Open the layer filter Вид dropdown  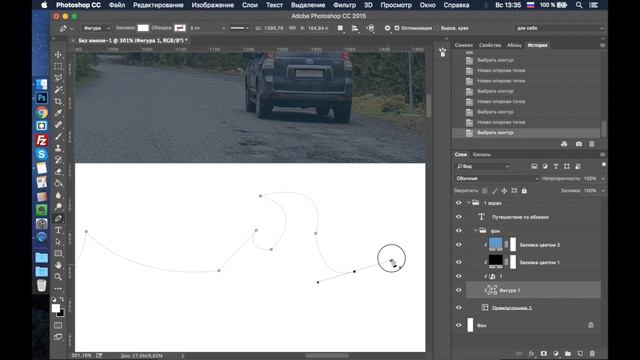483,167
